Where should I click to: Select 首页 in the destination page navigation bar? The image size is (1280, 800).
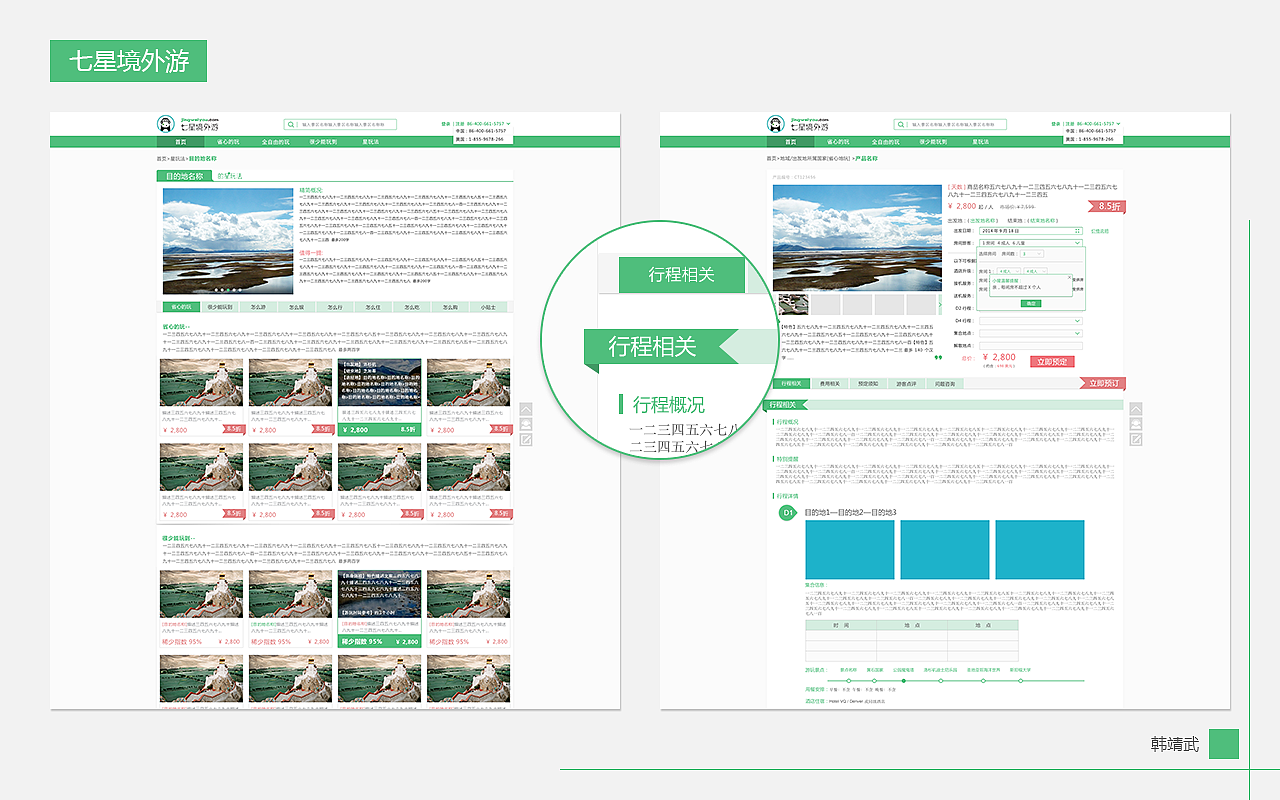point(181,142)
